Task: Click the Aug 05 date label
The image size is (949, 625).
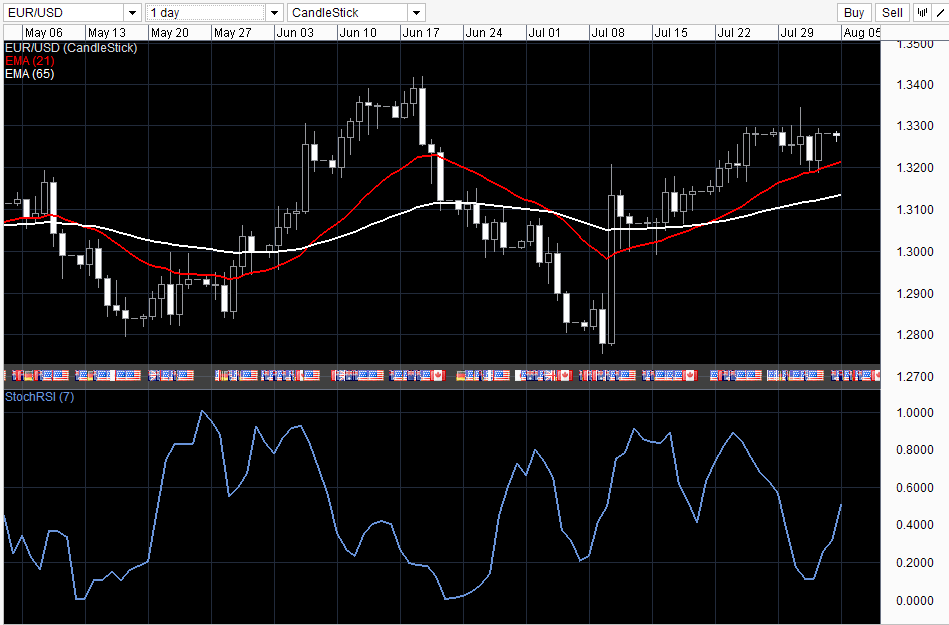Action: click(x=862, y=33)
